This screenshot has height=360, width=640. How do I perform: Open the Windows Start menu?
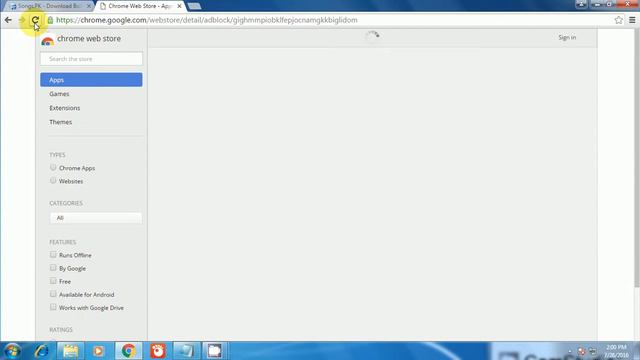12,351
